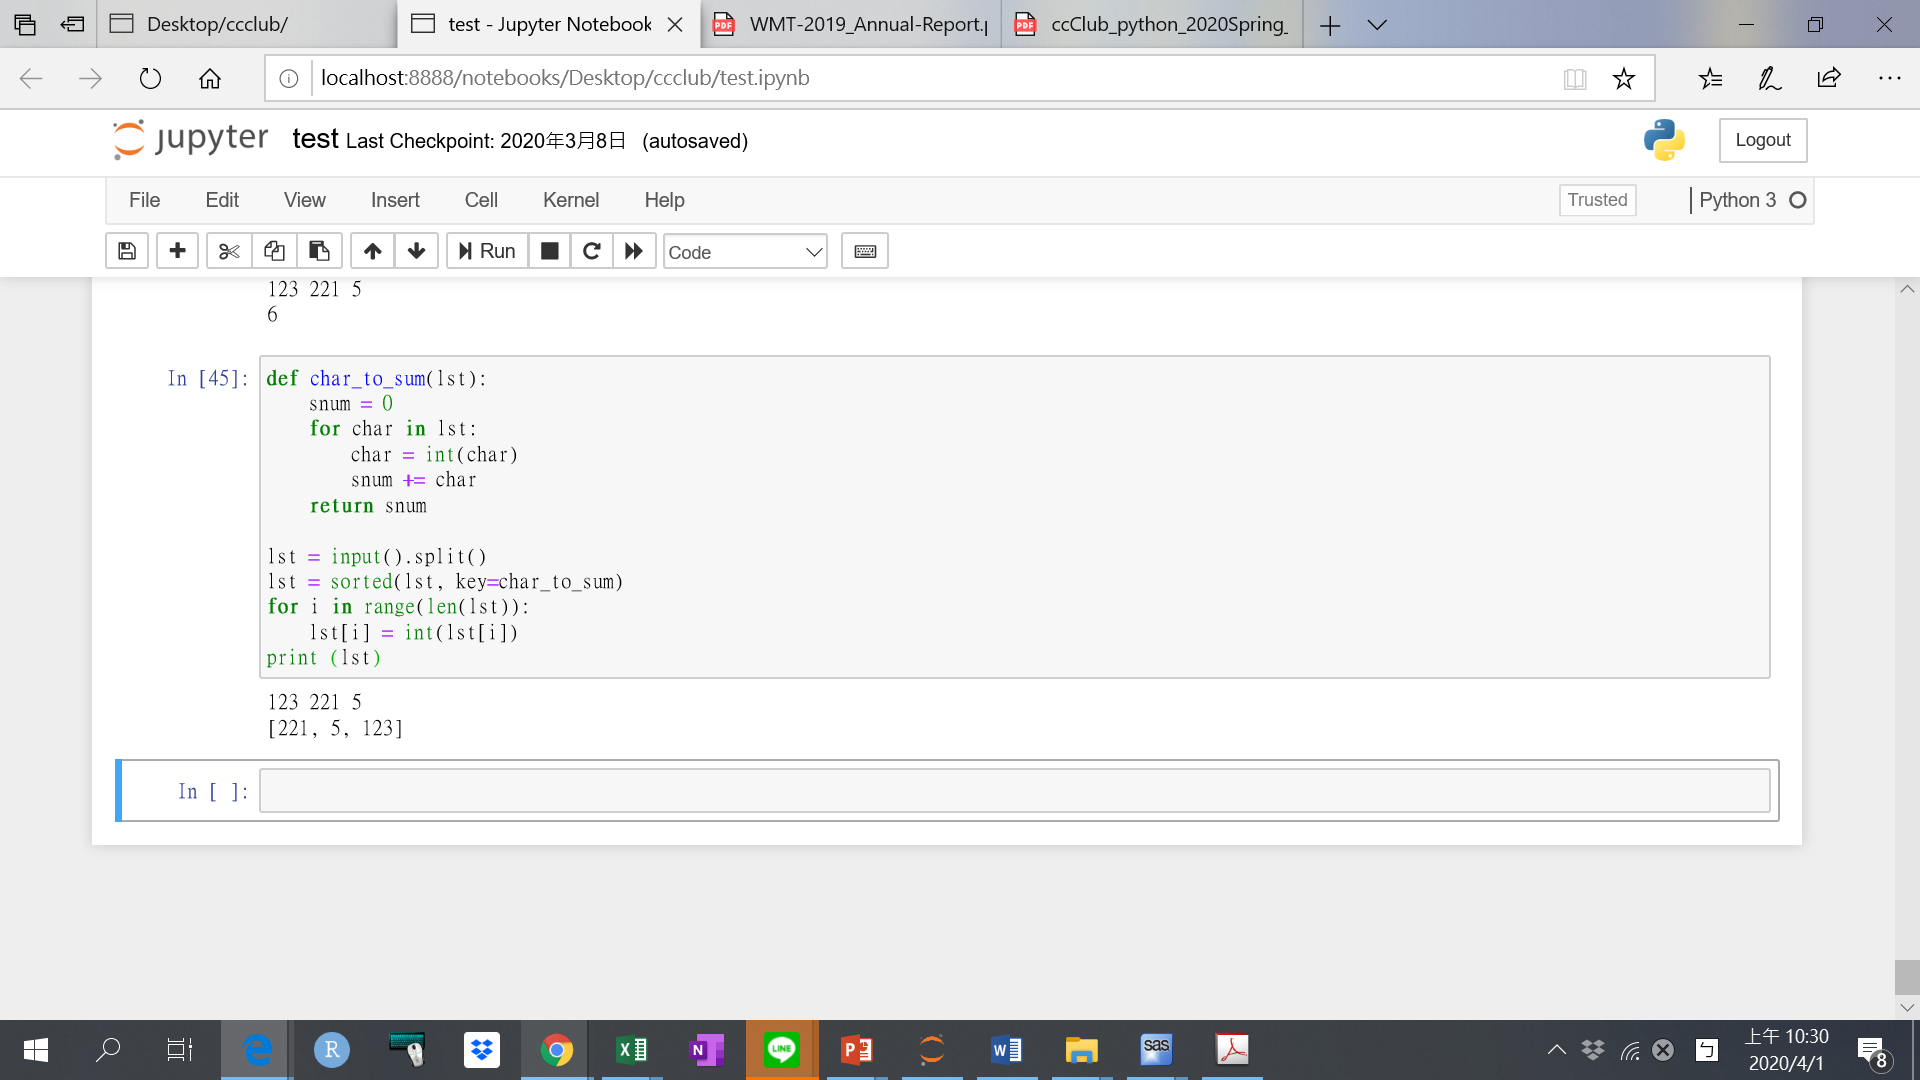The image size is (1920, 1080).
Task: Click the Logout button
Action: [x=1762, y=140]
